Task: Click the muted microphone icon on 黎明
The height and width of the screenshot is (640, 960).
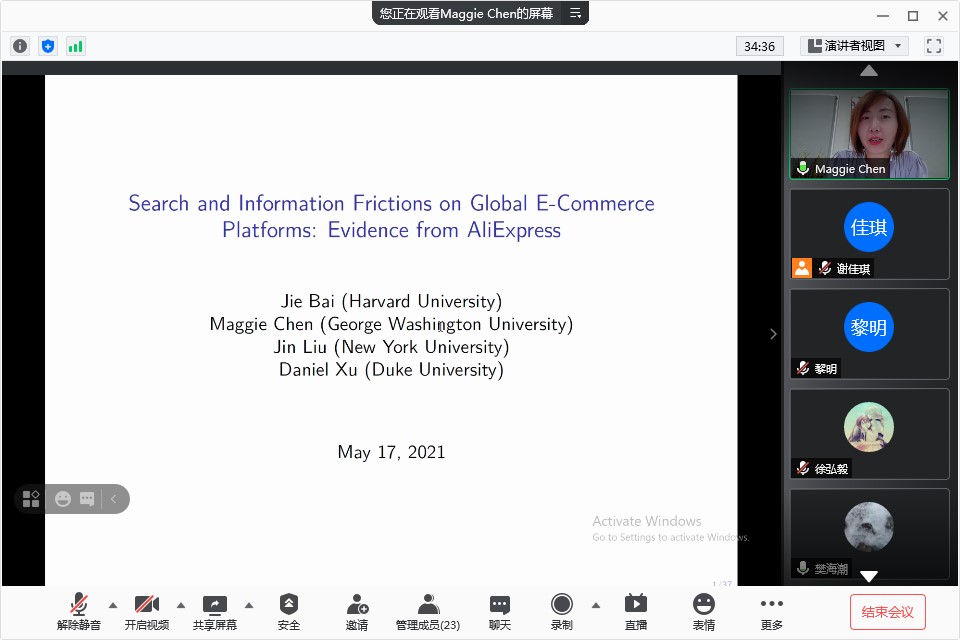Action: click(x=803, y=368)
